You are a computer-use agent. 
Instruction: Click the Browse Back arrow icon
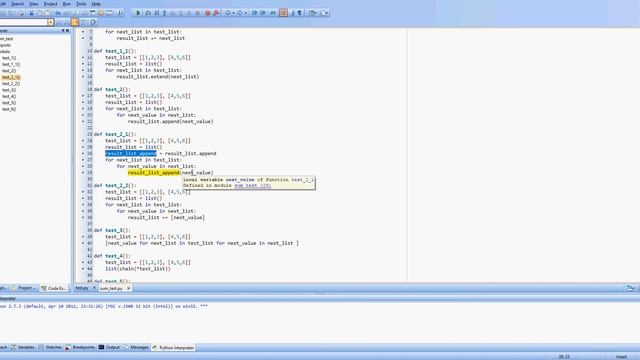tap(228, 13)
